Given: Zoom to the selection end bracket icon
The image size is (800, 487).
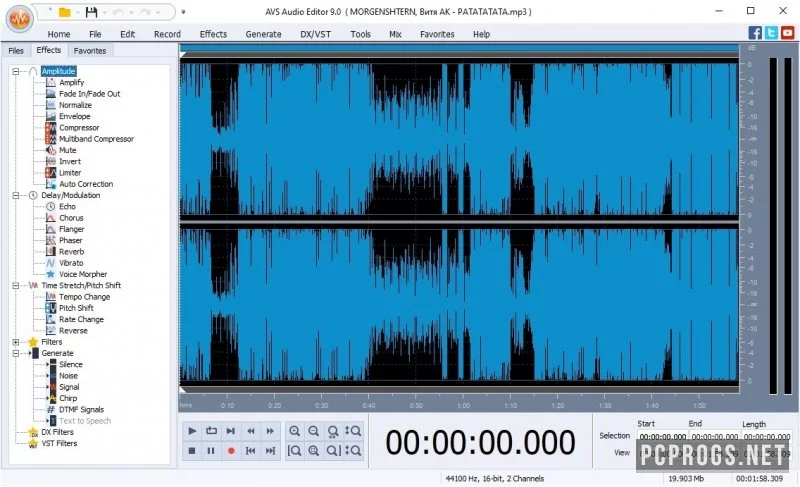Looking at the screenshot, I should [333, 451].
